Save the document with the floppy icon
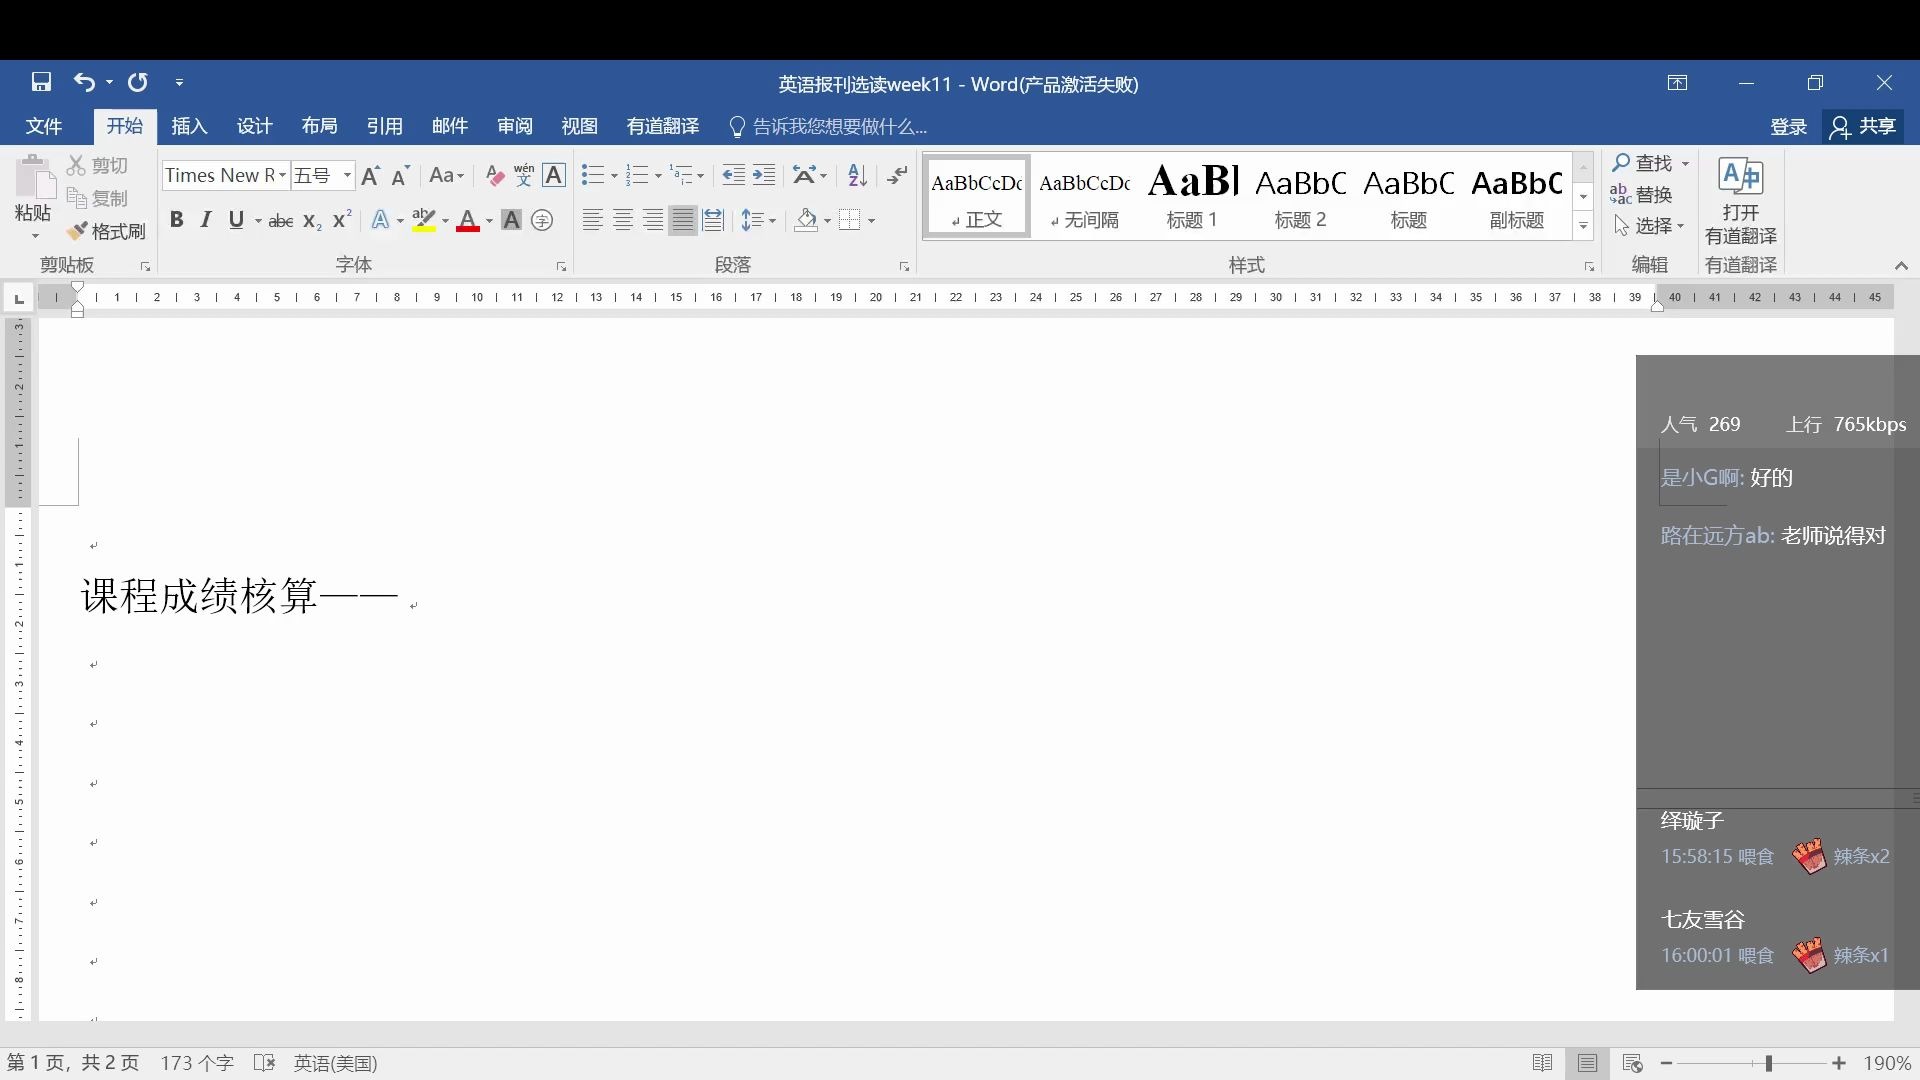This screenshot has height=1080, width=1920. point(41,82)
